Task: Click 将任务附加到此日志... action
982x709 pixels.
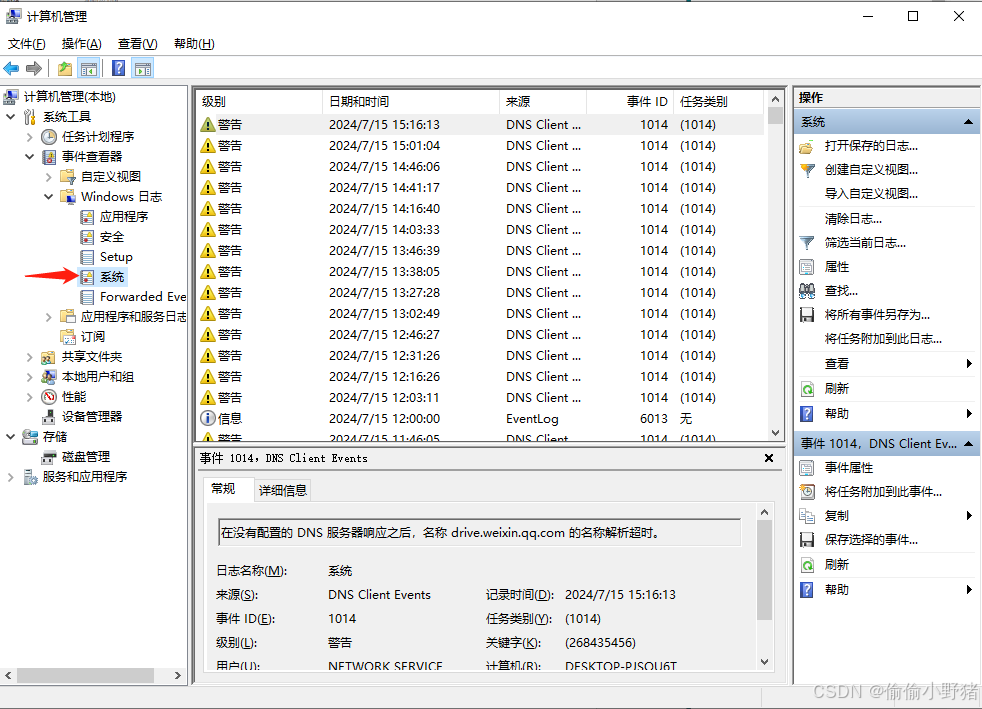Action: [x=883, y=339]
